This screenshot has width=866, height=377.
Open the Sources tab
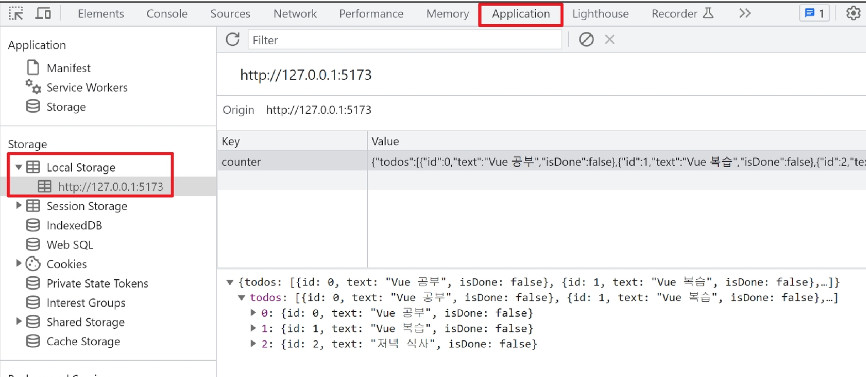click(x=230, y=14)
